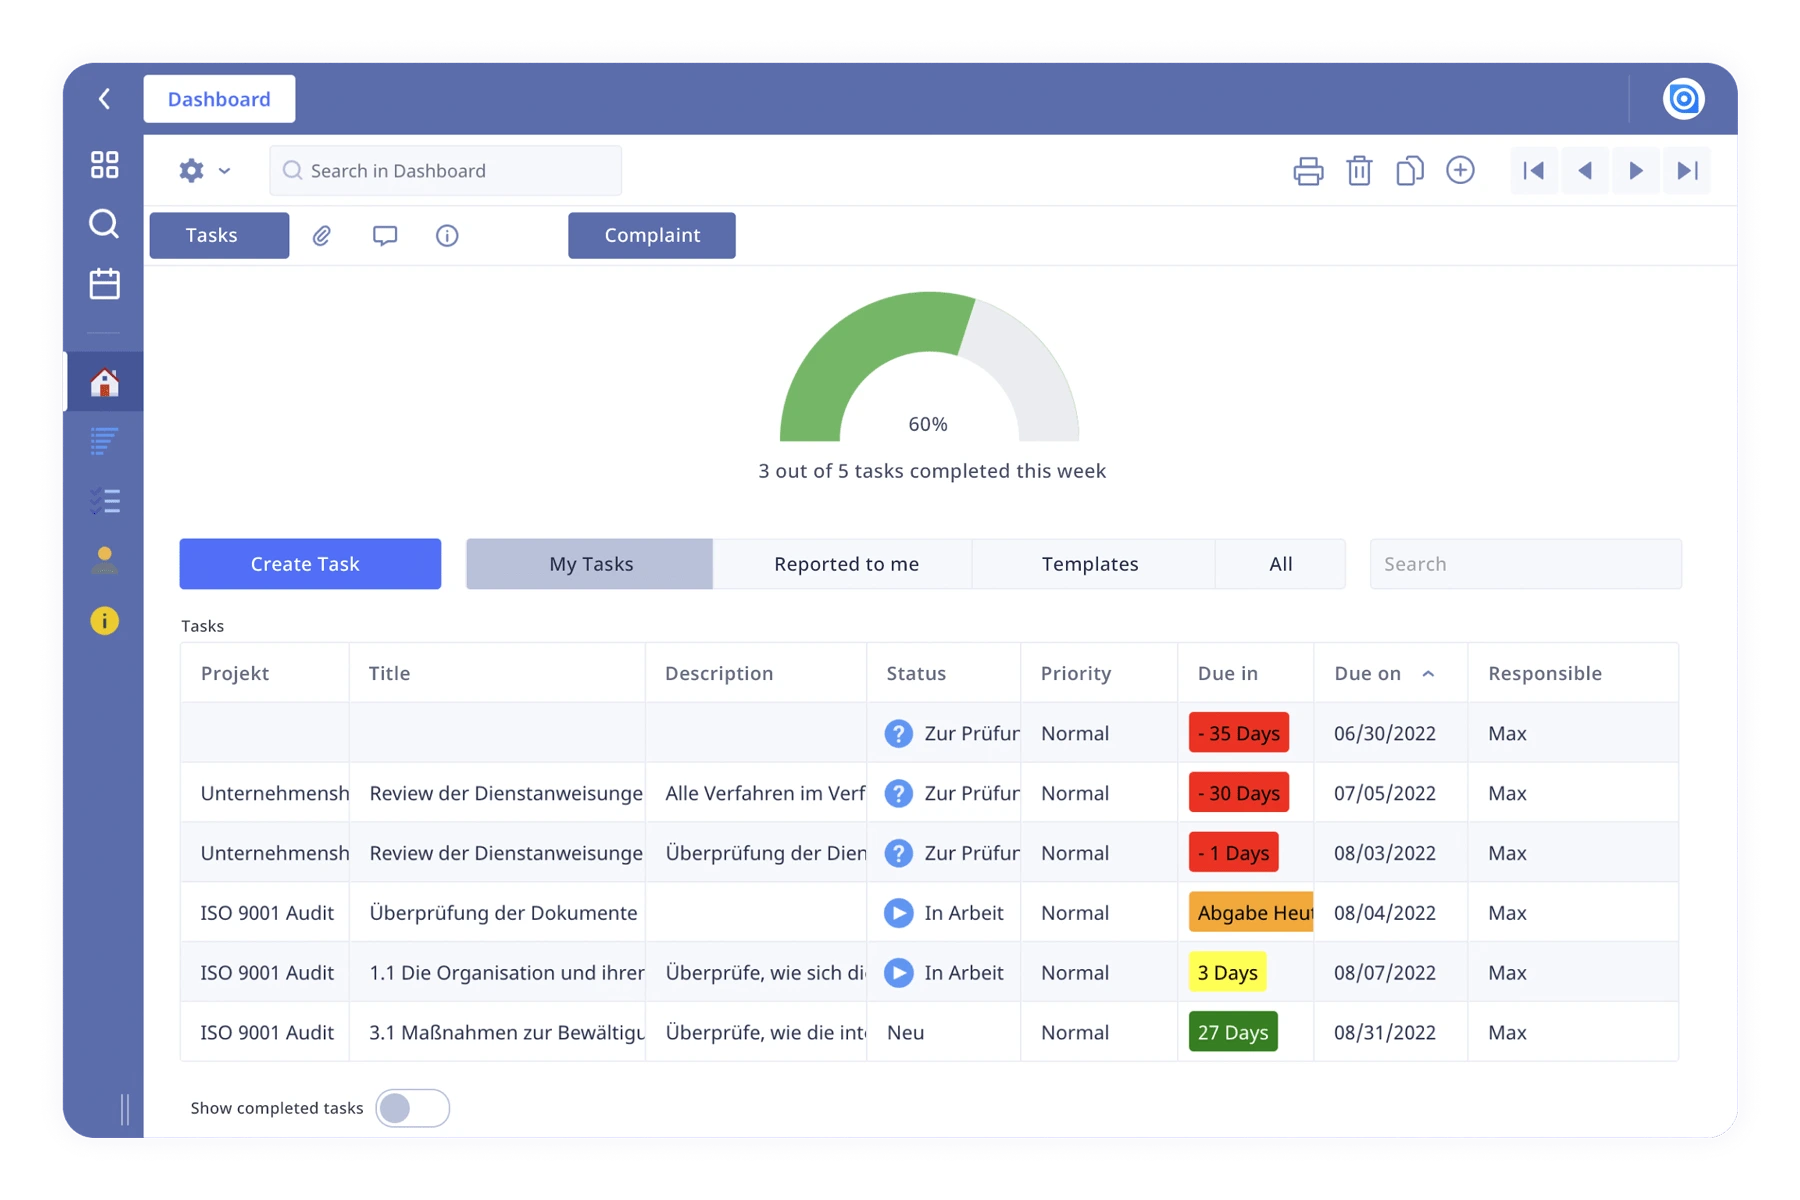
Task: Jump to first record button
Action: pos(1534,171)
